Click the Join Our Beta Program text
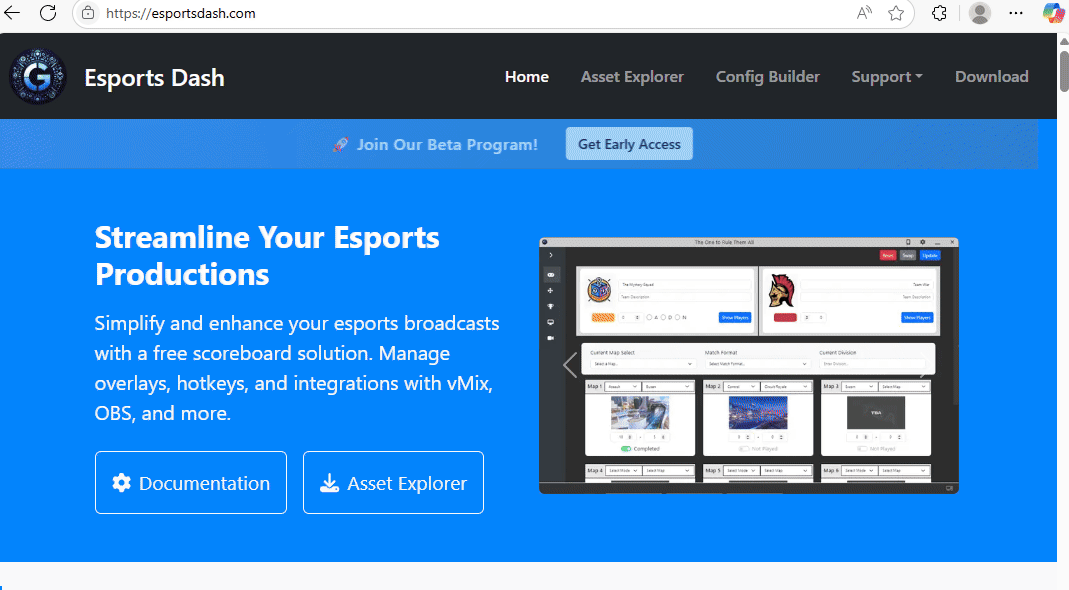 447,145
